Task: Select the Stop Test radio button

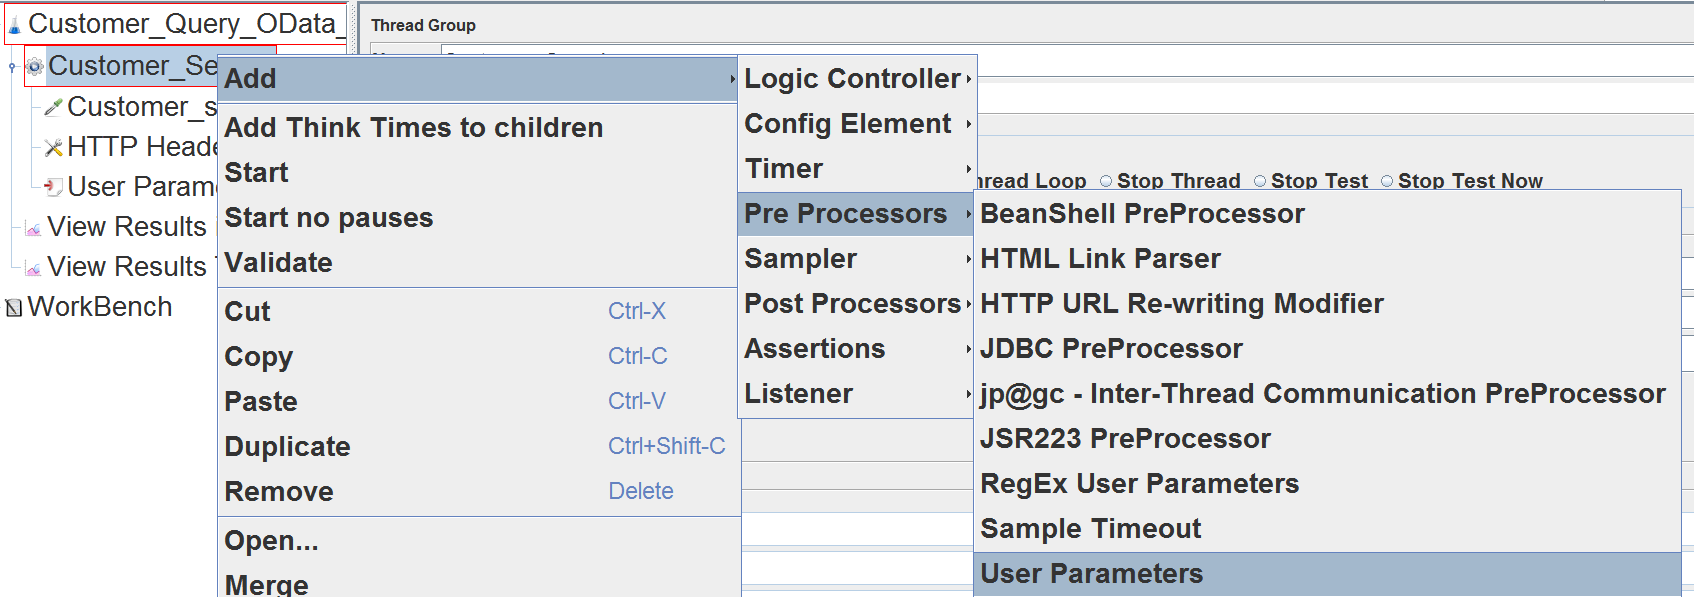Action: point(1260,181)
